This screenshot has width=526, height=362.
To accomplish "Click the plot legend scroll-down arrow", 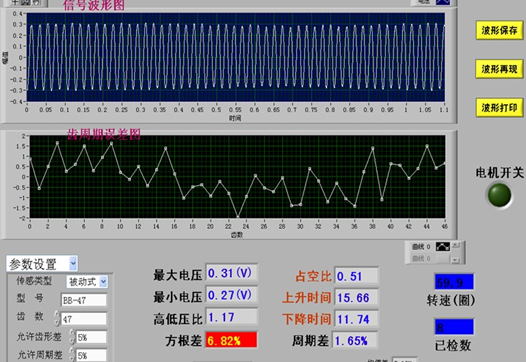I will coord(456,260).
